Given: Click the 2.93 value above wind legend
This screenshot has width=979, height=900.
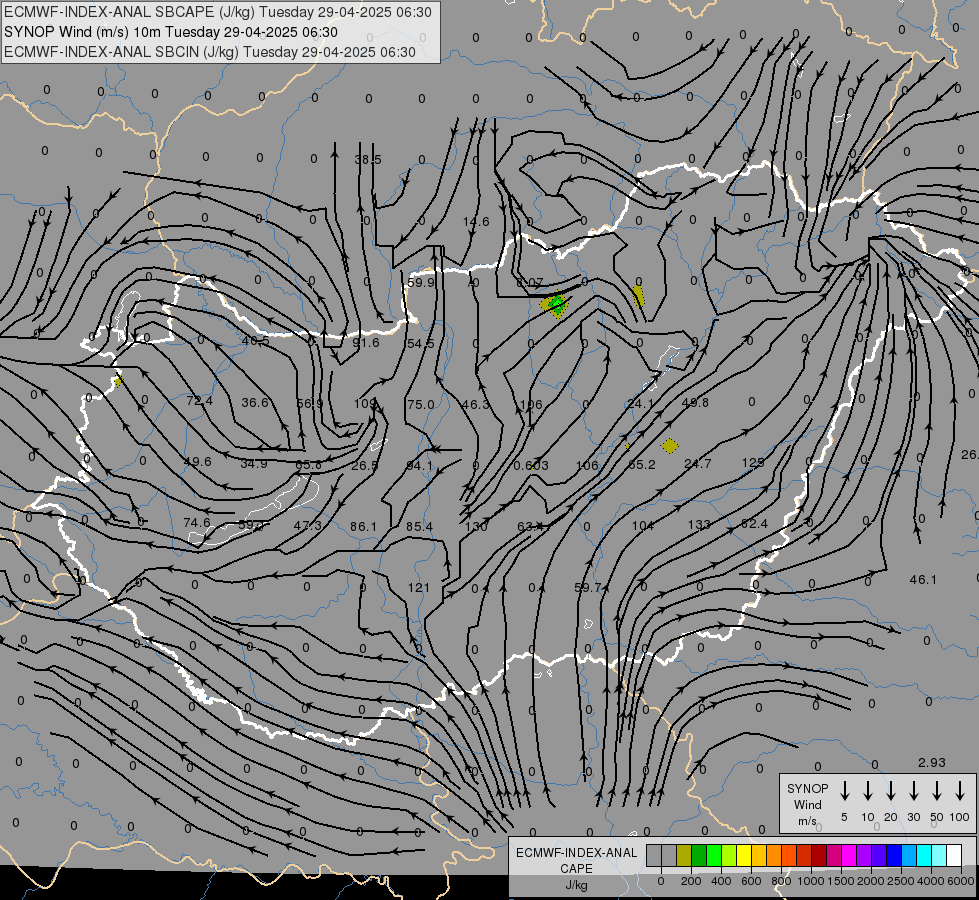Looking at the screenshot, I should pos(932,763).
